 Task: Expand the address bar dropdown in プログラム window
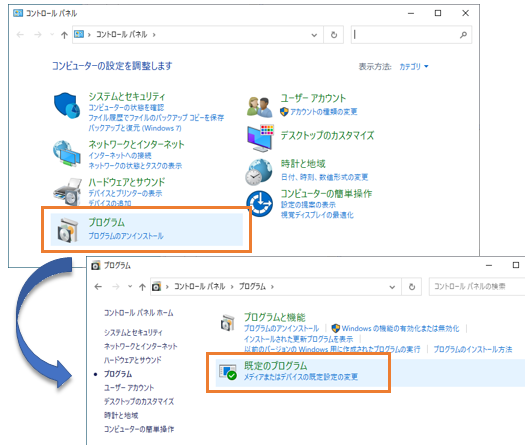(x=392, y=287)
